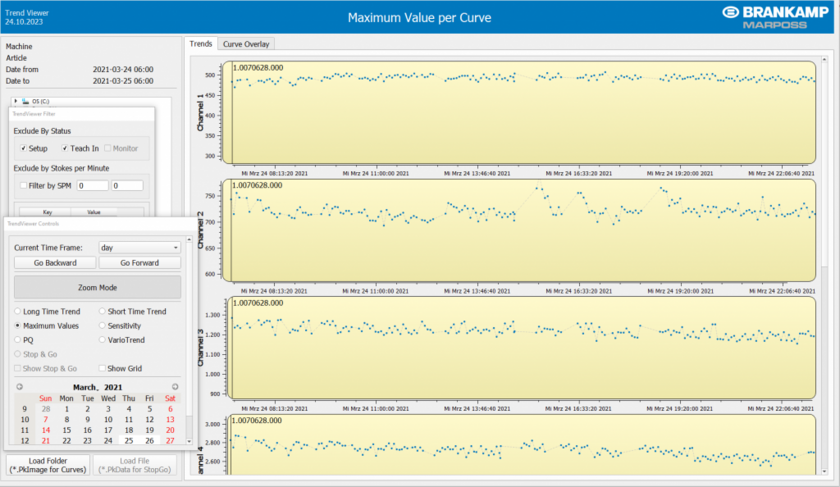The image size is (840, 487).
Task: Click the Go Forward button
Action: (x=139, y=263)
